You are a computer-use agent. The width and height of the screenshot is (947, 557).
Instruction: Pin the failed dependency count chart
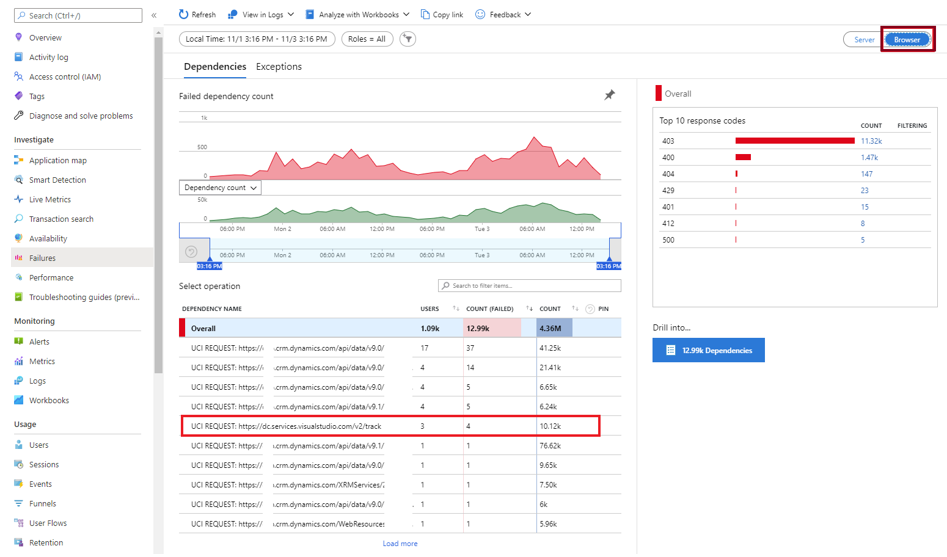(x=609, y=95)
